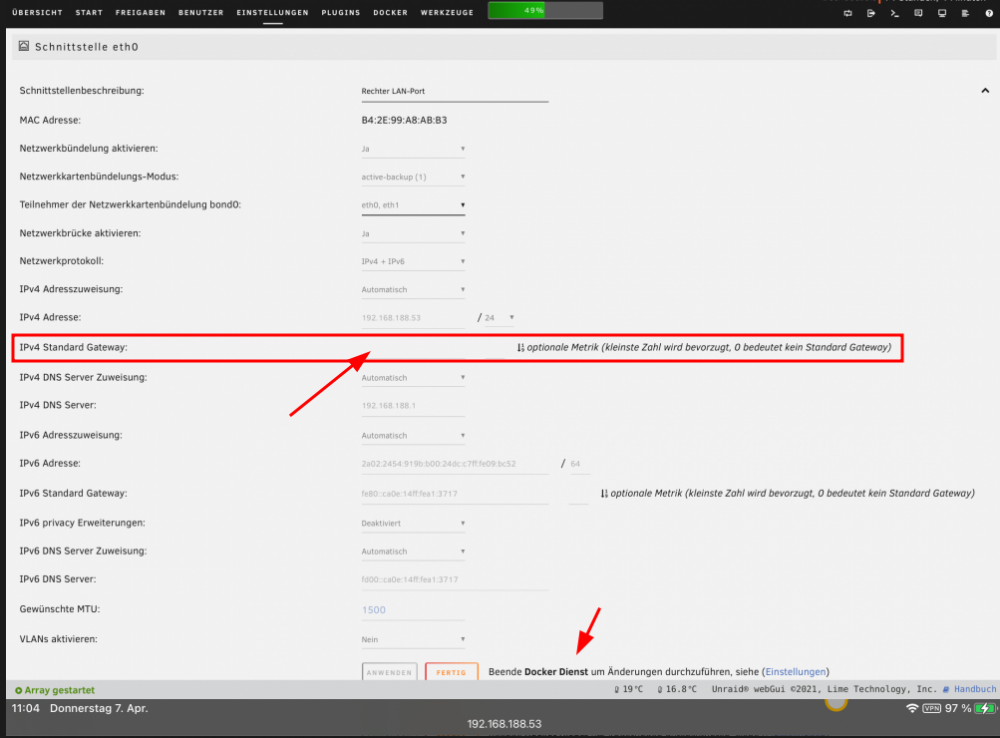This screenshot has height=738, width=1000.
Task: Open the Handbuch link in the footer
Action: click(x=974, y=689)
